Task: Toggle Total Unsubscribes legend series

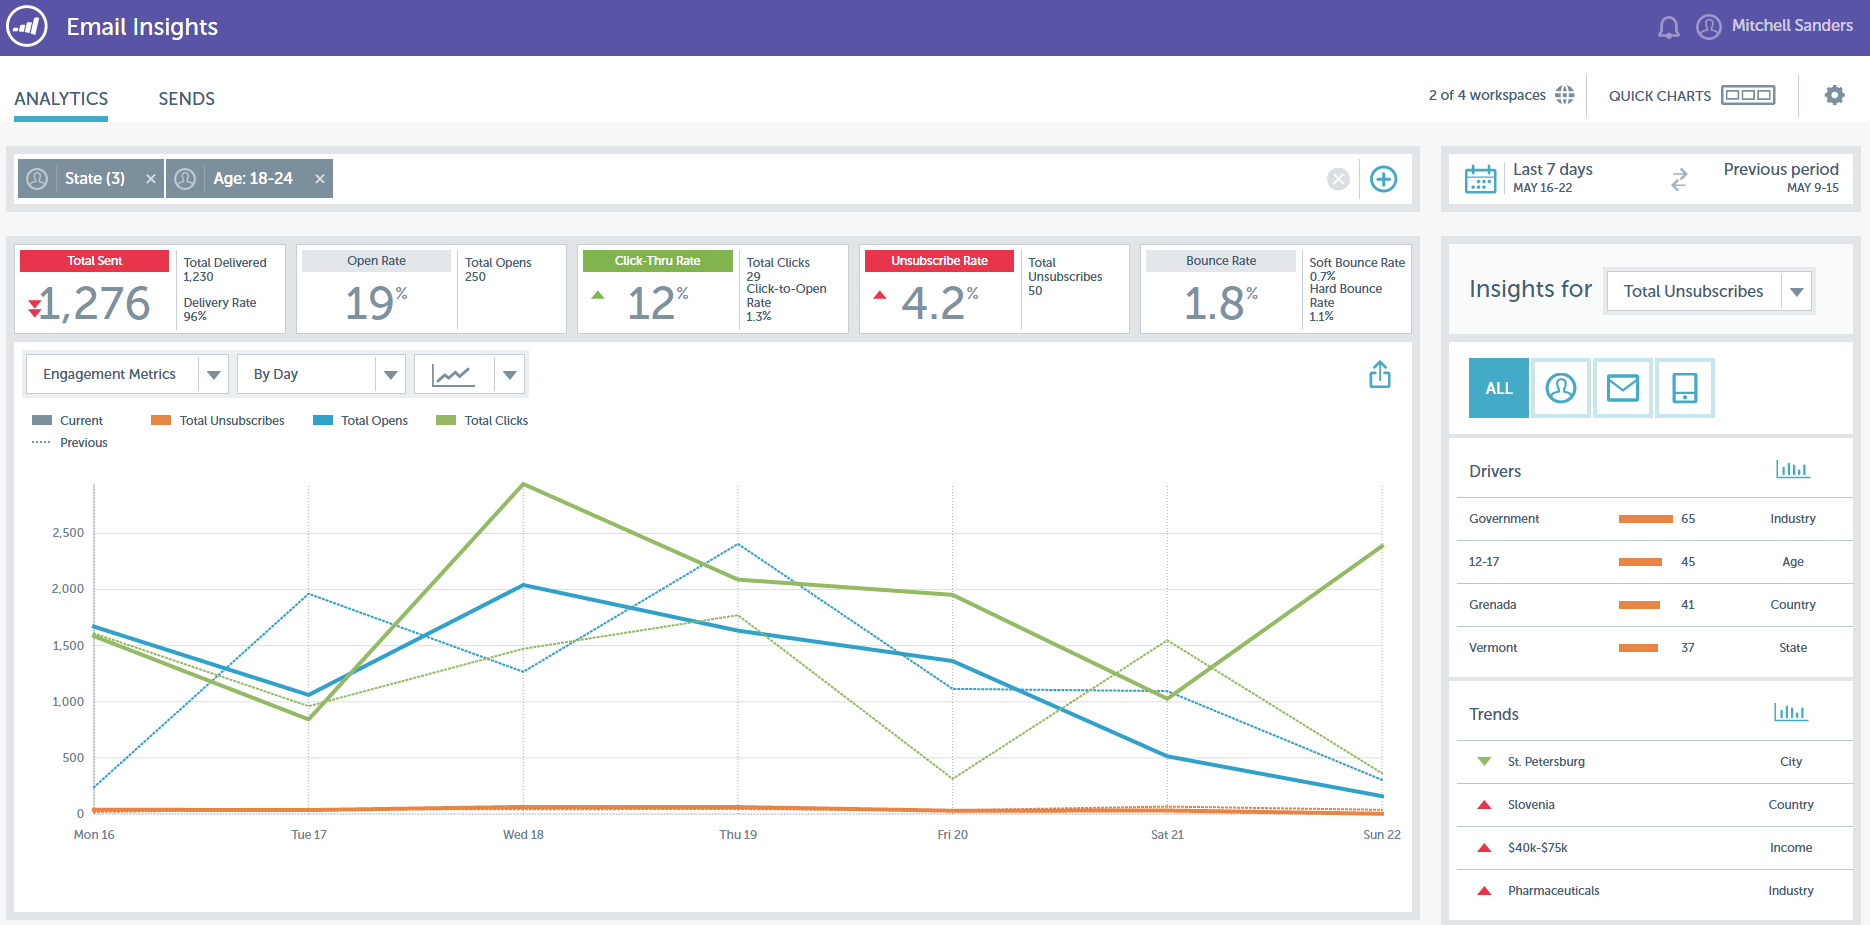Action: pos(218,421)
